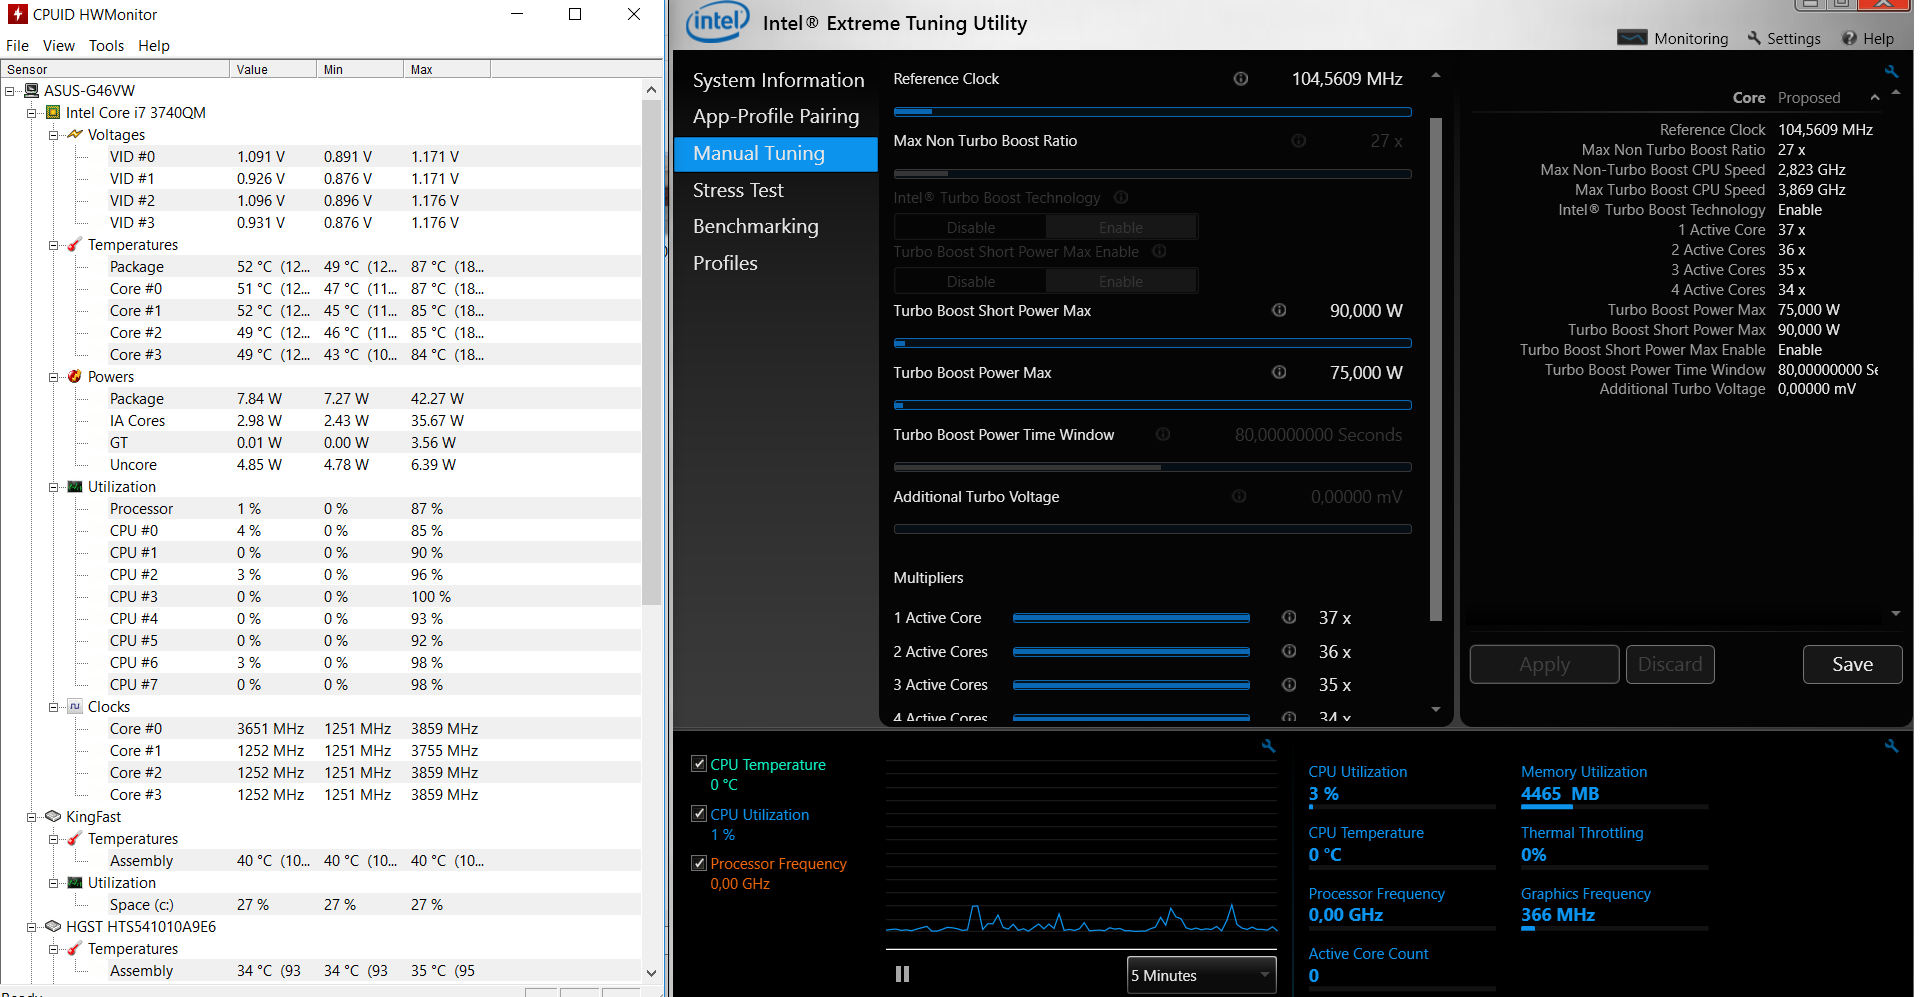
Task: Pause the monitoring graph
Action: coord(902,974)
